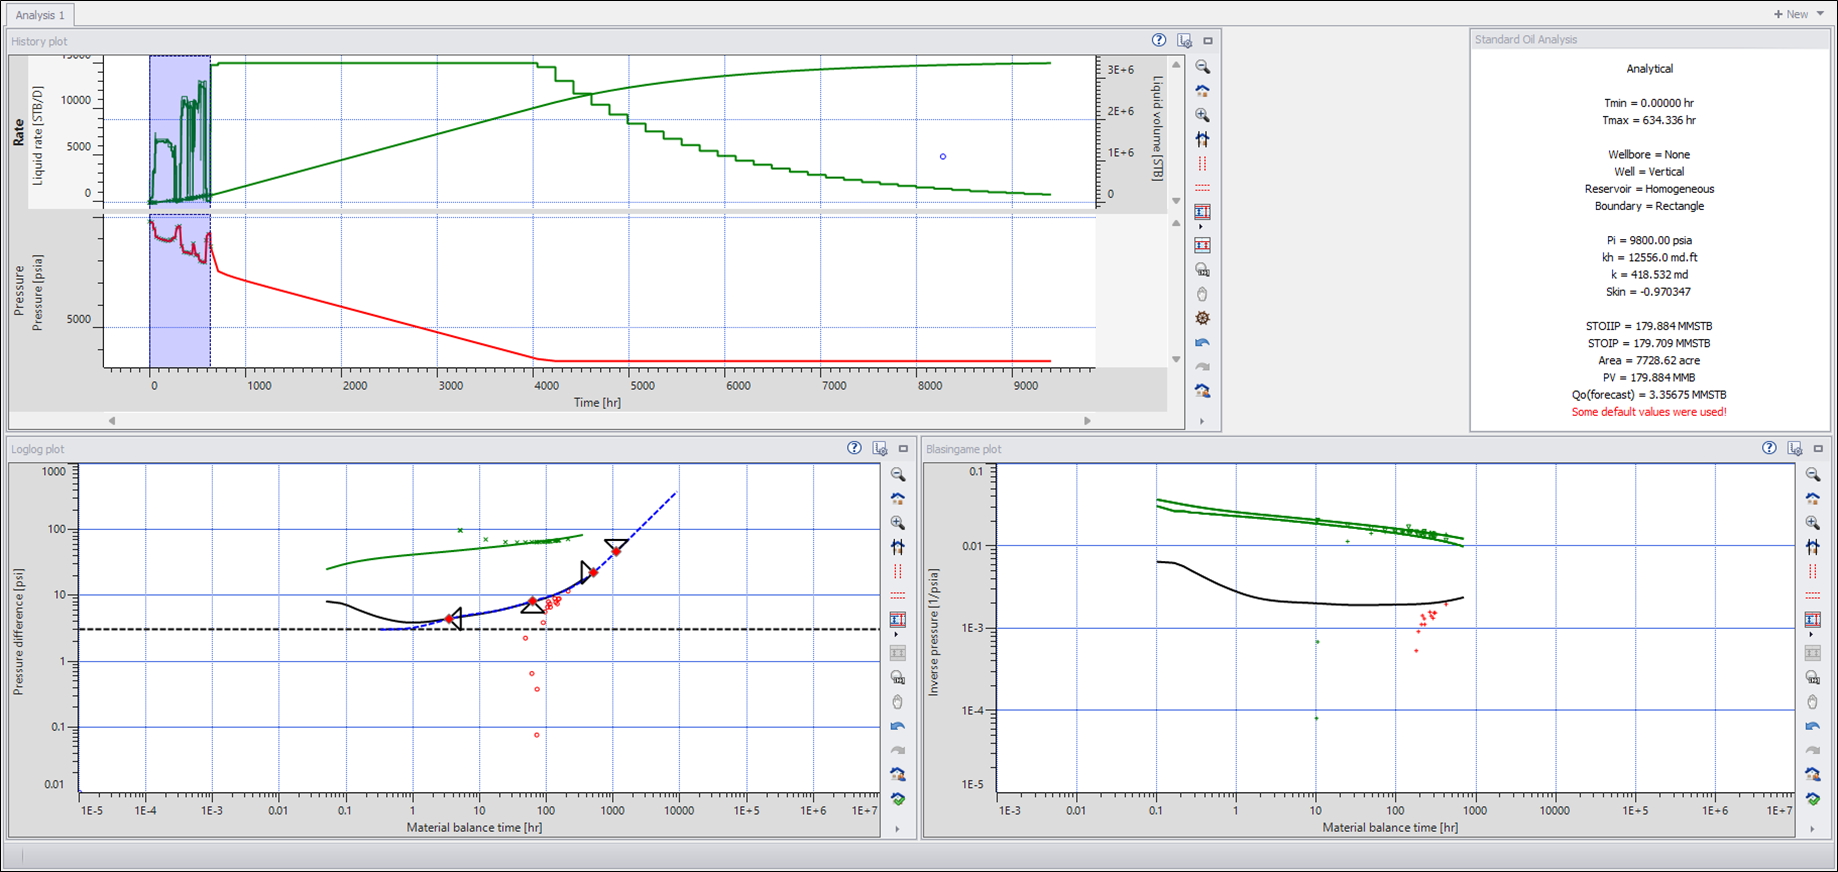Screen dimensions: 1838x872
Task: Click the Loglog plot title label
Action: pyautogui.click(x=37, y=449)
